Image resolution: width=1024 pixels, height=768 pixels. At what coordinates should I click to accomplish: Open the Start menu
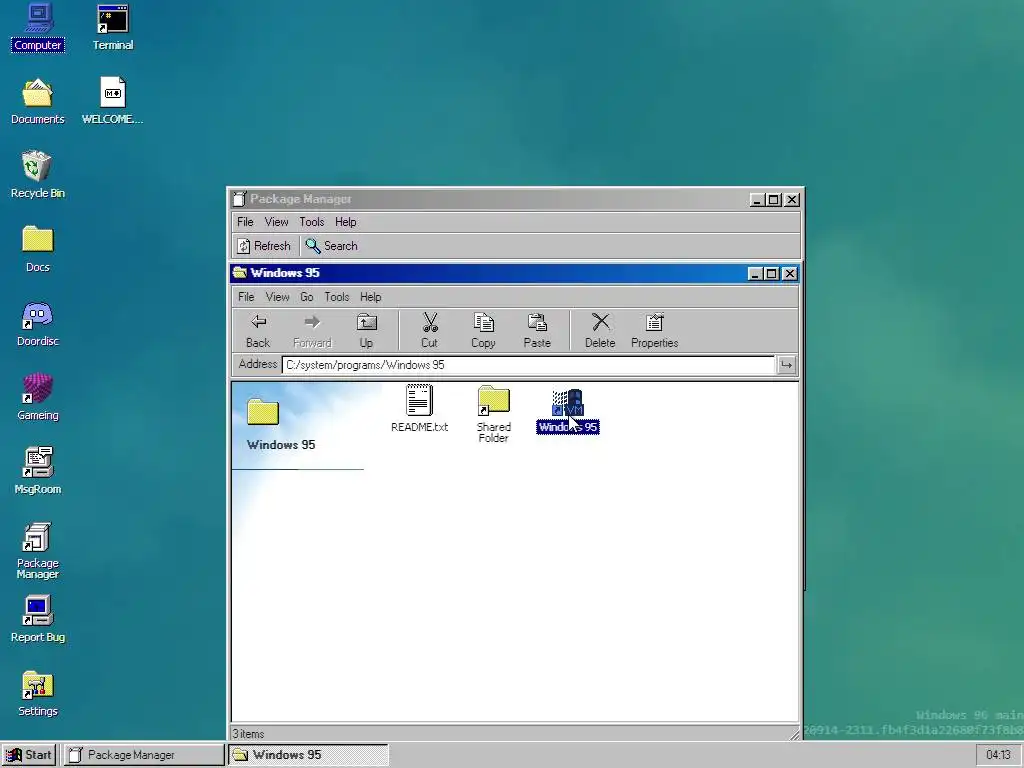tap(29, 755)
